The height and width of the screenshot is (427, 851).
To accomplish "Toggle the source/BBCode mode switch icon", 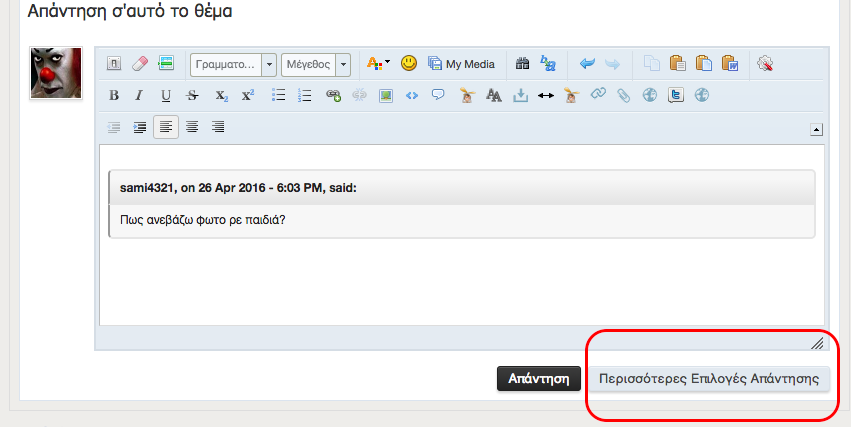I will point(113,64).
